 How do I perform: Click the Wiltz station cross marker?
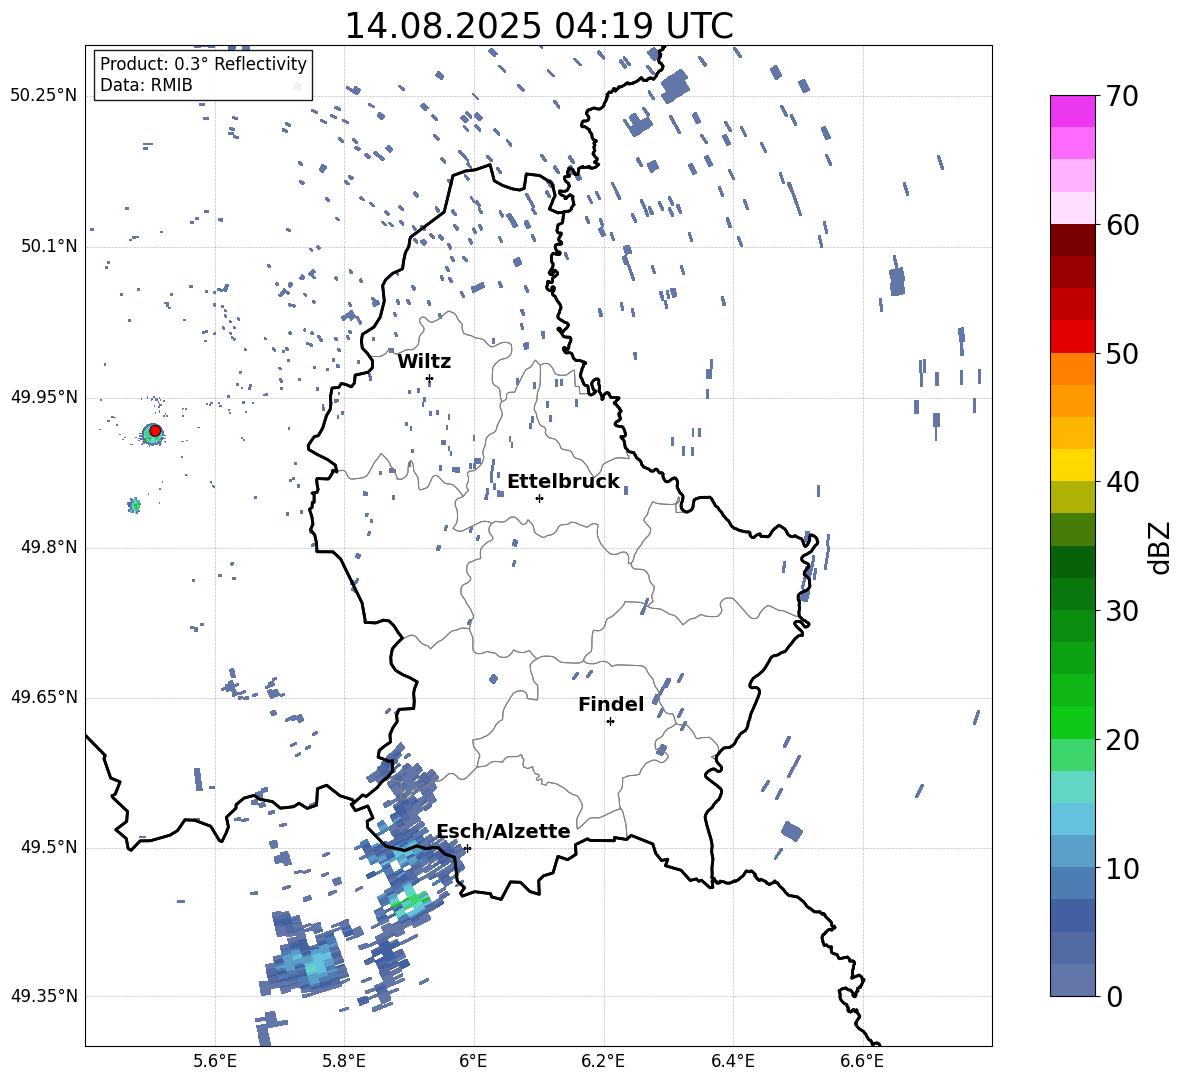point(430,378)
